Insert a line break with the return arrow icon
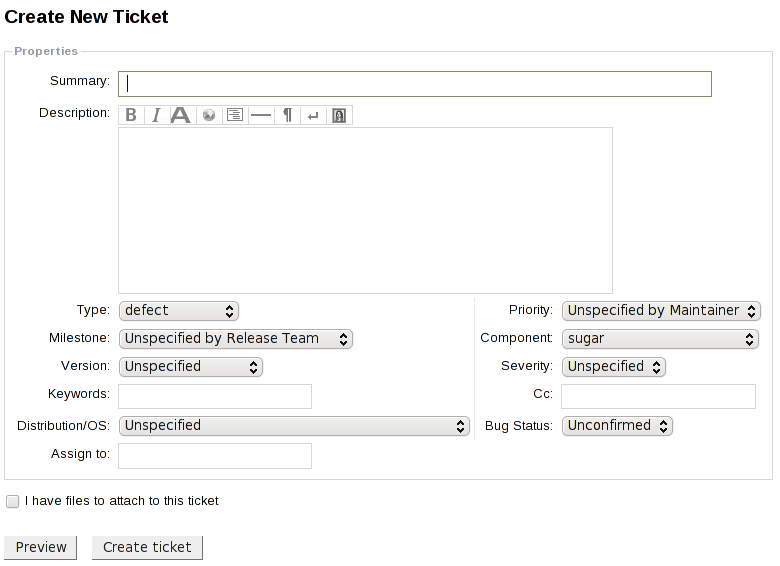The image size is (780, 566). (313, 115)
